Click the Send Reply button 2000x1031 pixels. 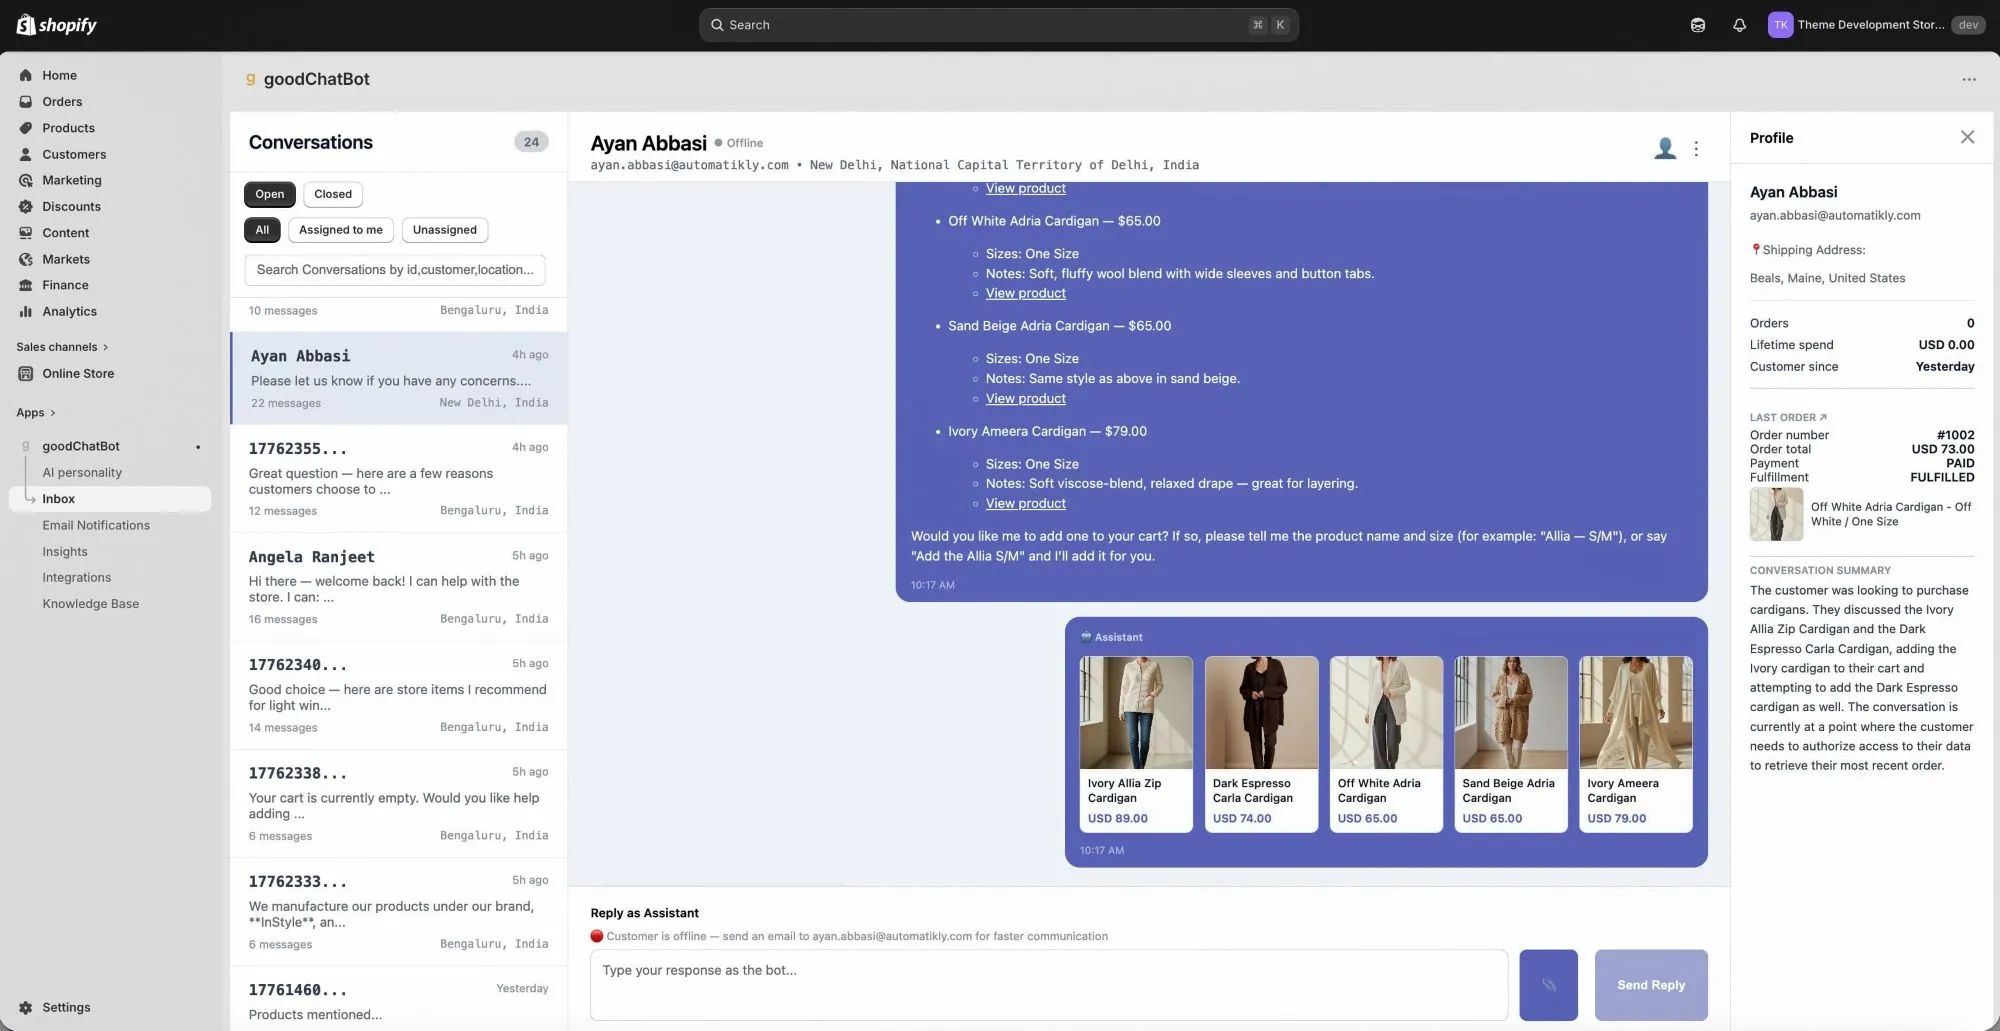pyautogui.click(x=1650, y=985)
